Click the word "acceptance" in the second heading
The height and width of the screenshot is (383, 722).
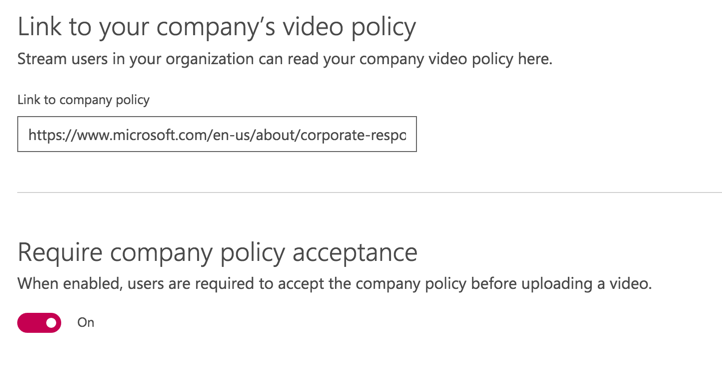coord(355,253)
